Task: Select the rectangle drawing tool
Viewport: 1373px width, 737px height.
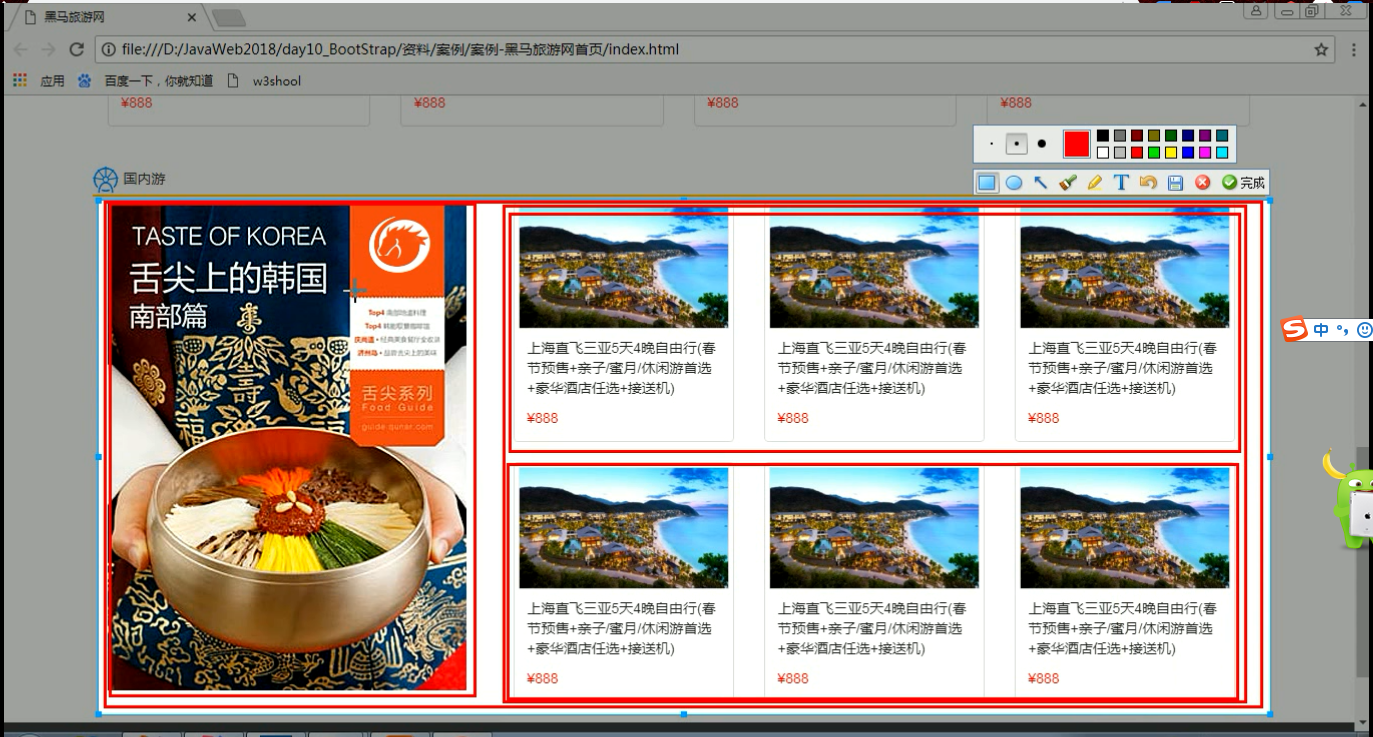Action: click(x=987, y=183)
